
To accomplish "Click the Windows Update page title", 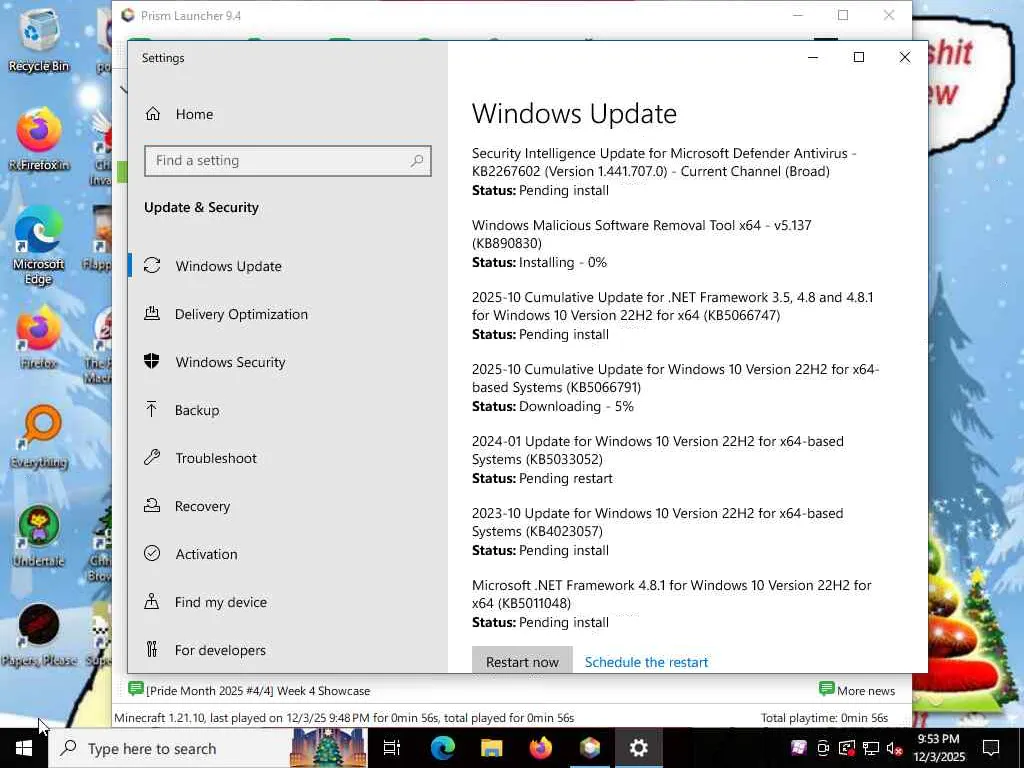I will click(574, 114).
